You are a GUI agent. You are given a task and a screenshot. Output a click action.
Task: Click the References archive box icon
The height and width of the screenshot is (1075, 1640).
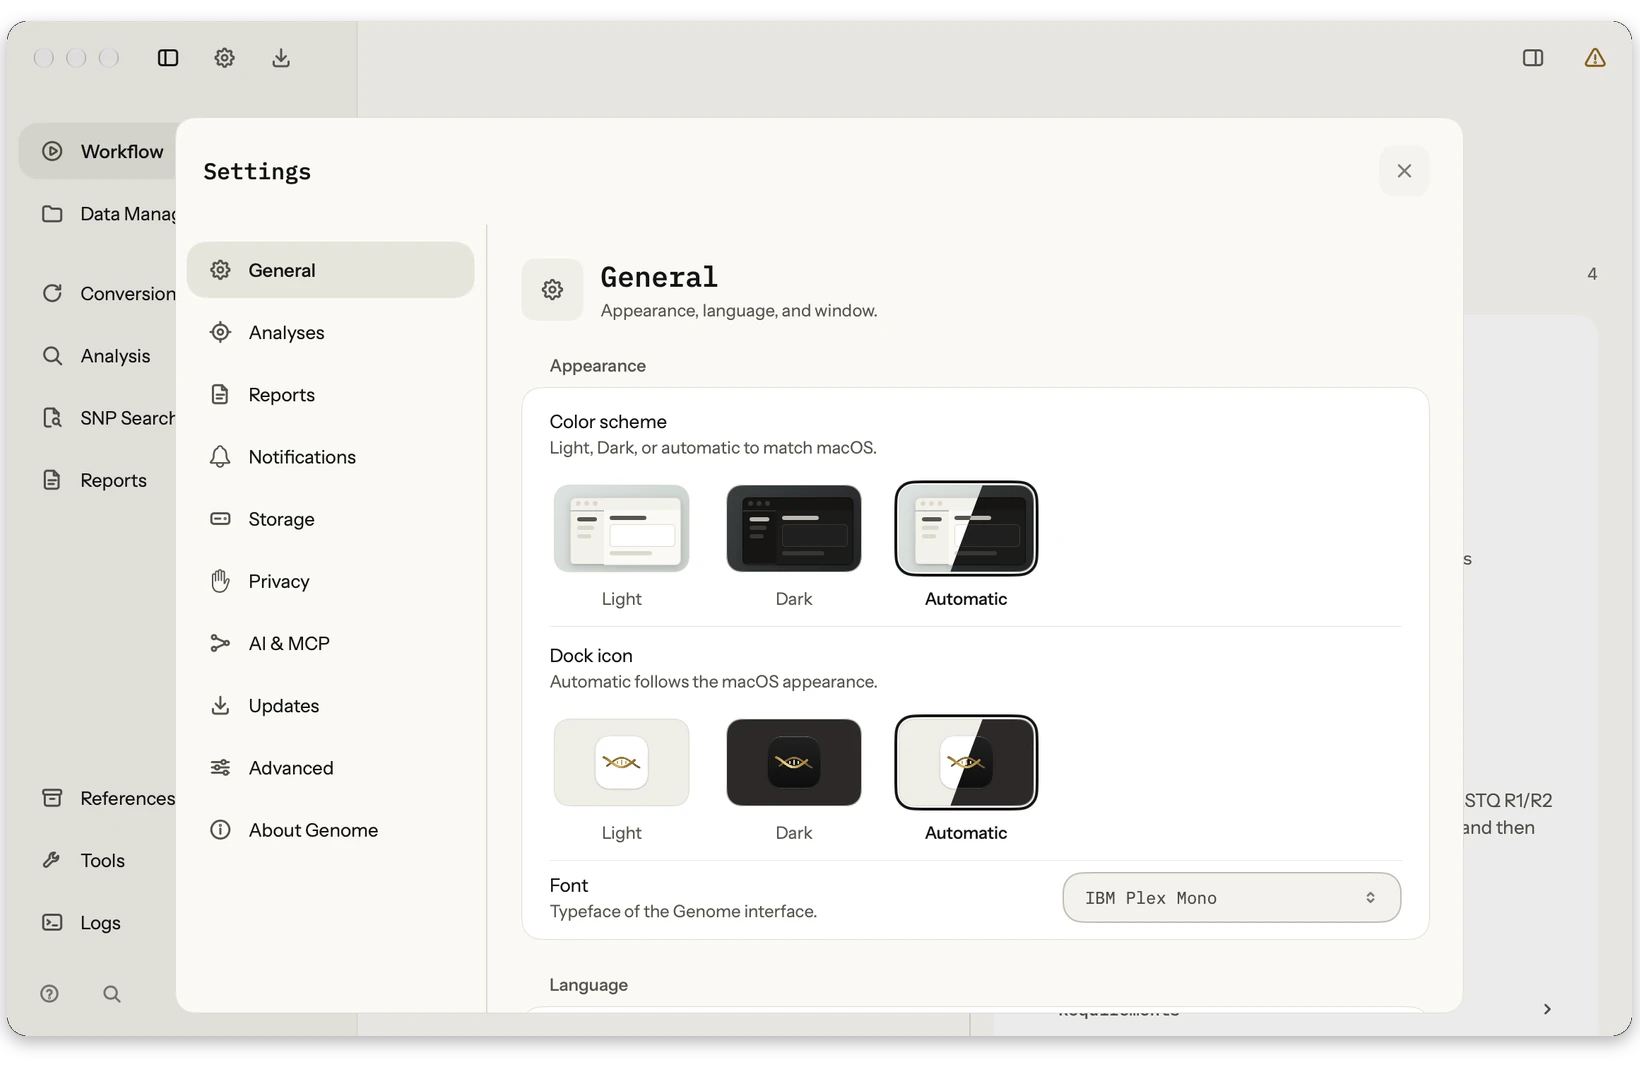[x=52, y=797]
